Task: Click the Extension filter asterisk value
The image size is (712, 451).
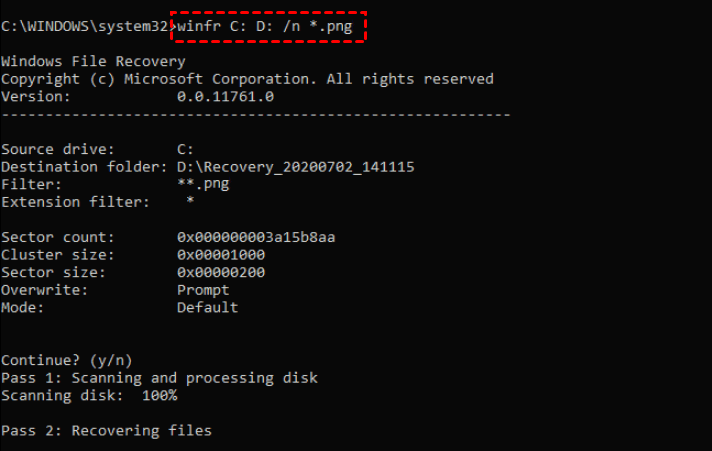Action: (x=190, y=203)
